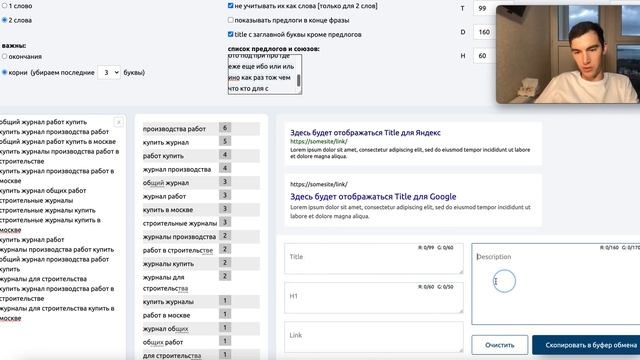Image resolution: width=640 pixels, height=360 pixels.
Task: Click the "купить журнал" phrase row
Action: 201,142
